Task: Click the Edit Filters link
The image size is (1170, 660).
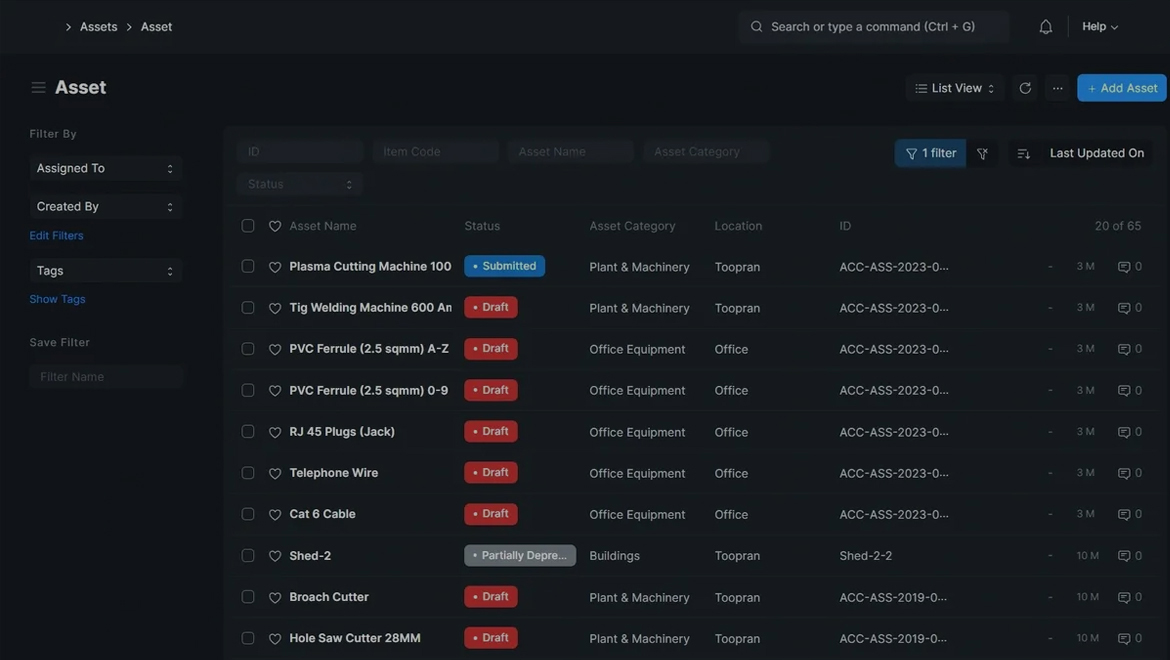Action: pyautogui.click(x=56, y=236)
